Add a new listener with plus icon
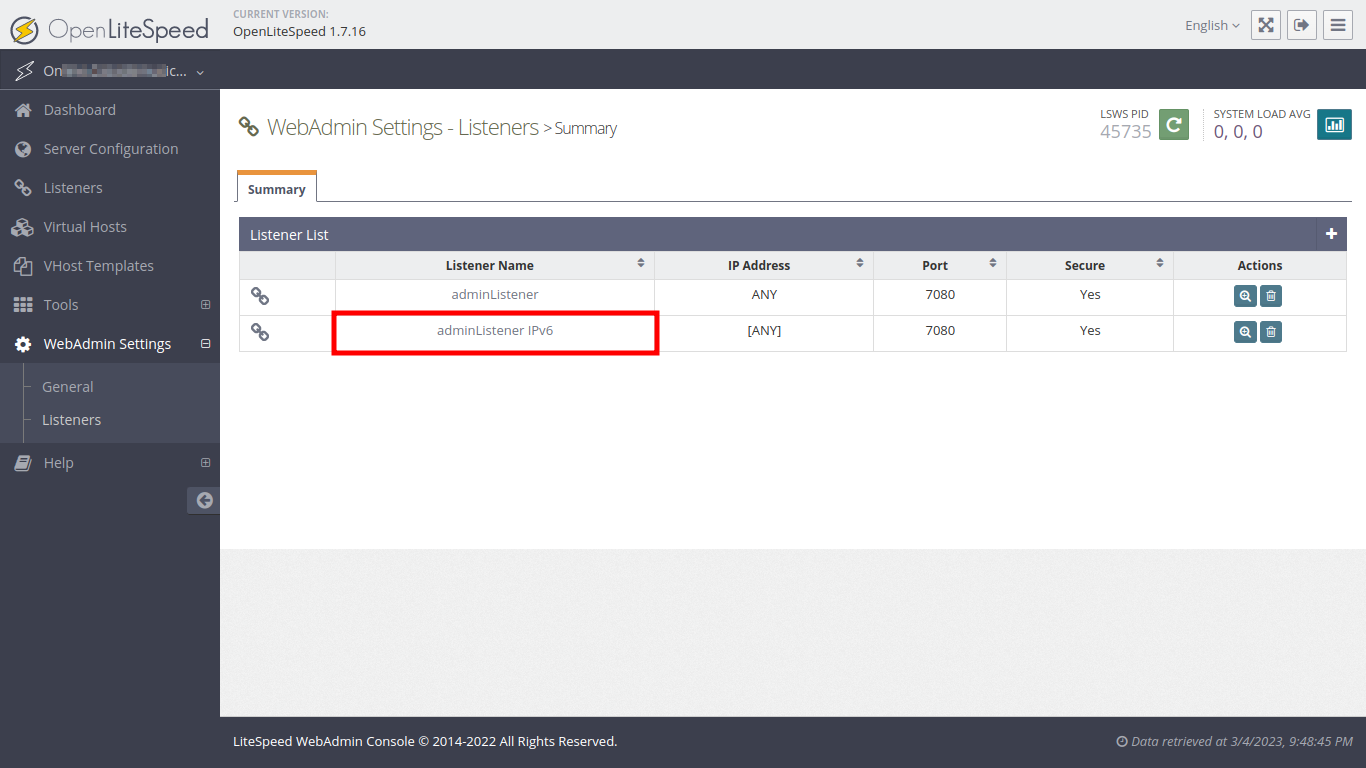 [1331, 234]
